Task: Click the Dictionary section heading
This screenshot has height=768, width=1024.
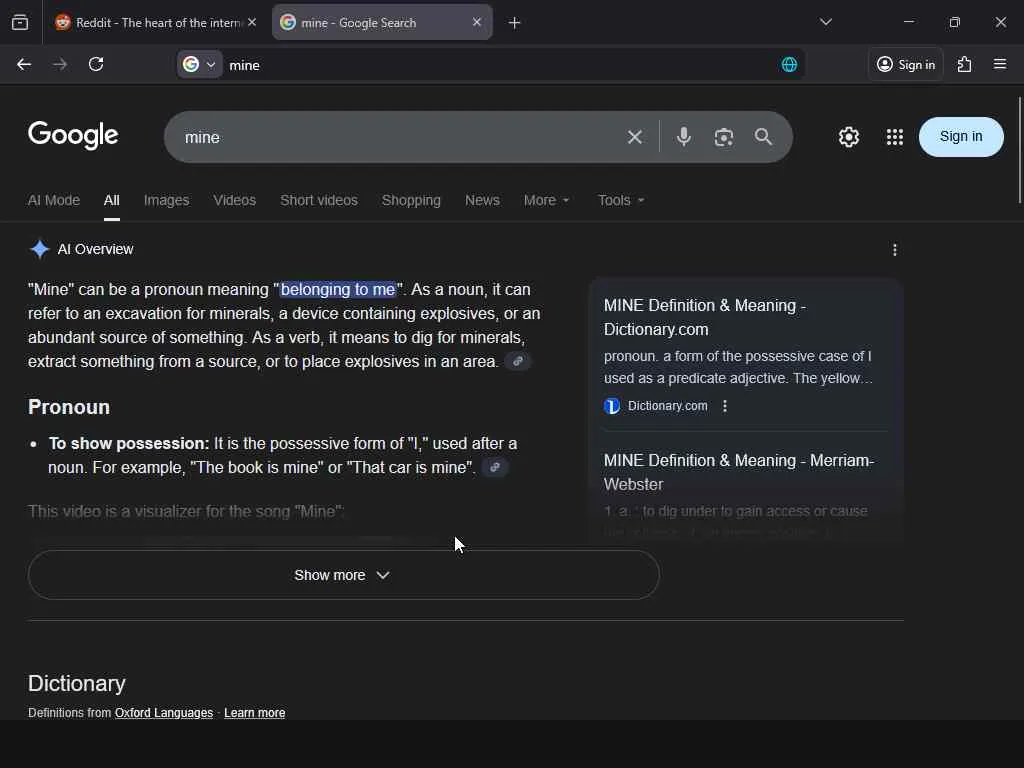Action: pyautogui.click(x=76, y=683)
